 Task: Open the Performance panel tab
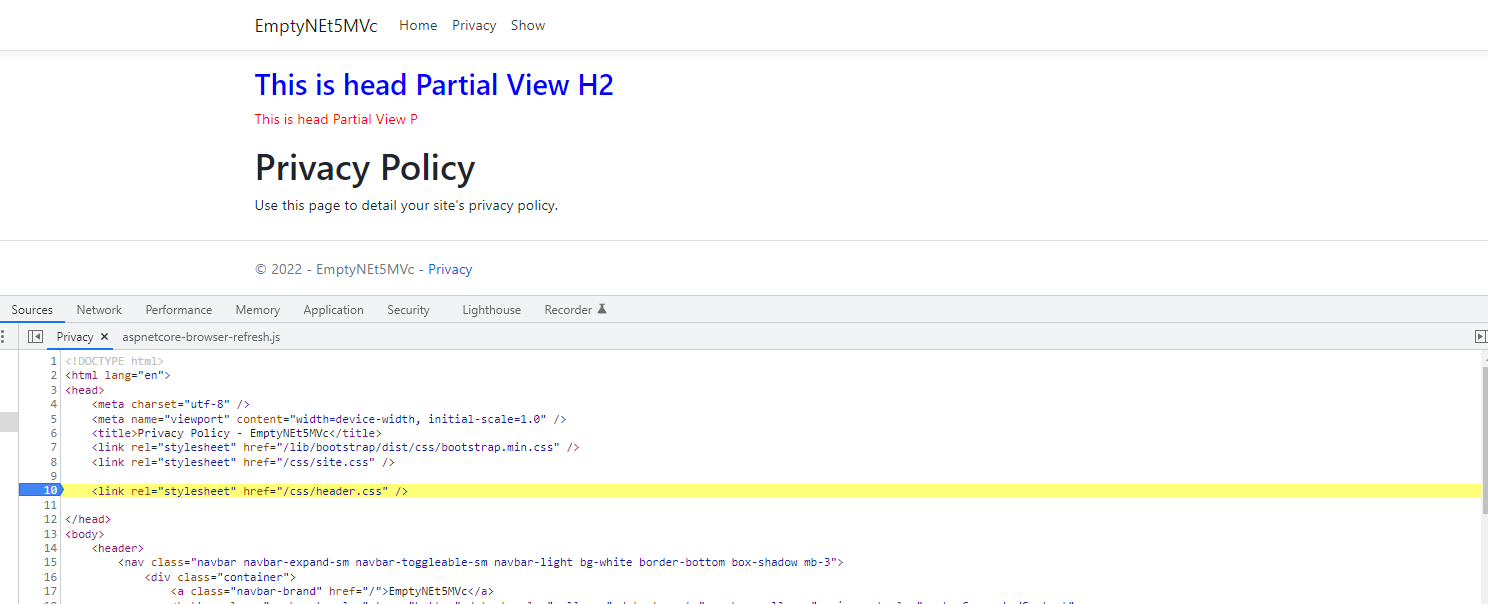[x=179, y=310]
